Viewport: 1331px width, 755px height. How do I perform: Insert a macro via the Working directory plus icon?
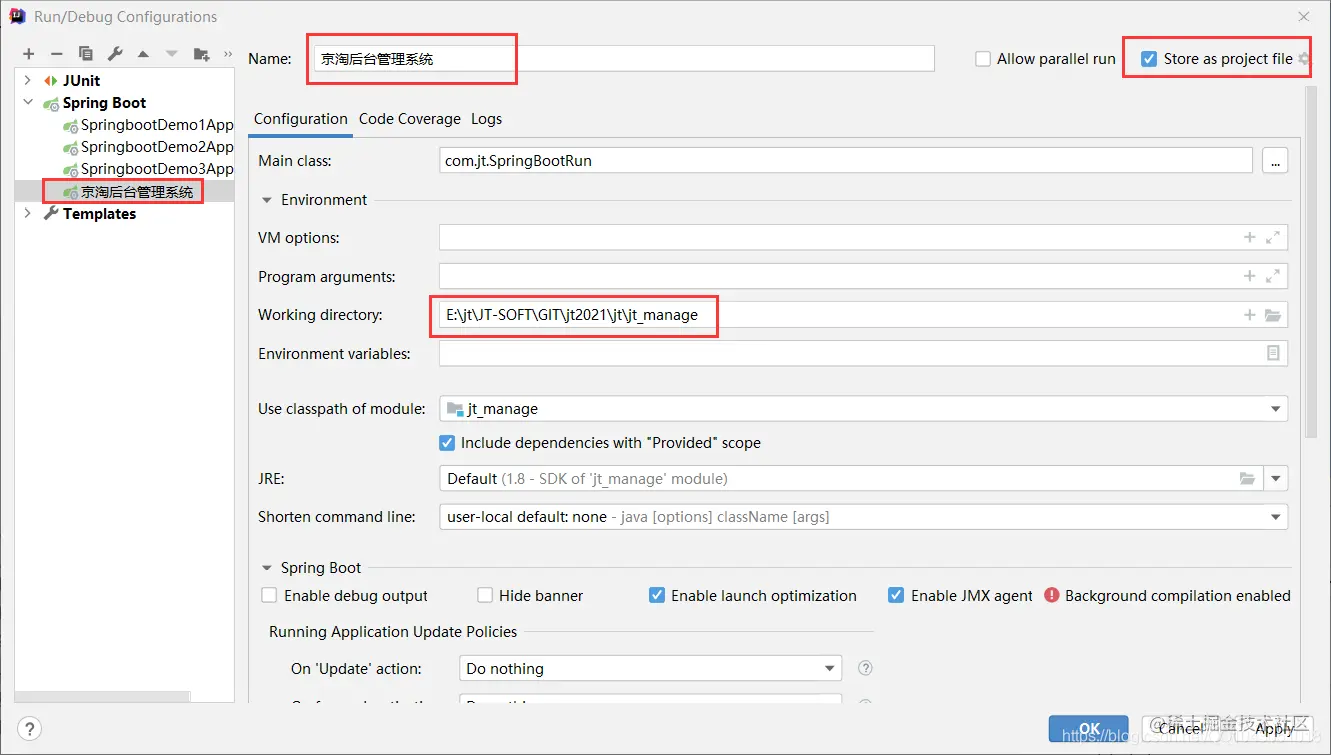(1249, 315)
